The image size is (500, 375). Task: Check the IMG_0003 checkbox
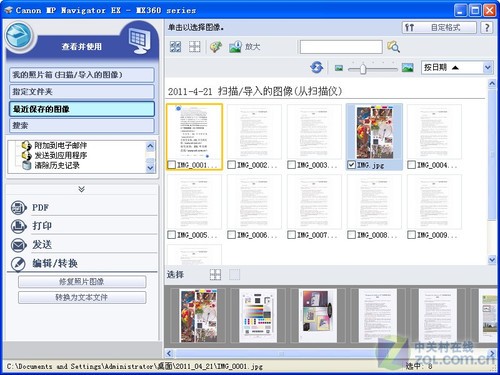click(x=291, y=165)
